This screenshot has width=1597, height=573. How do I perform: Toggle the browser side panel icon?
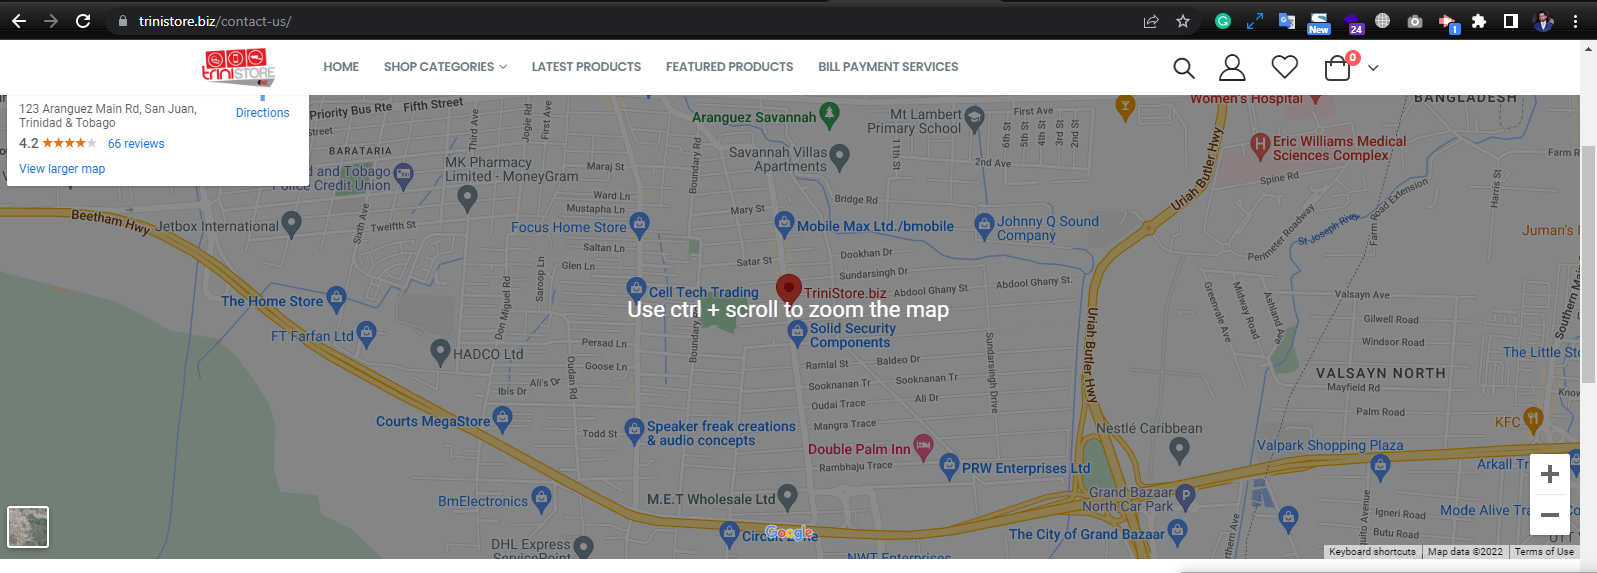1511,21
